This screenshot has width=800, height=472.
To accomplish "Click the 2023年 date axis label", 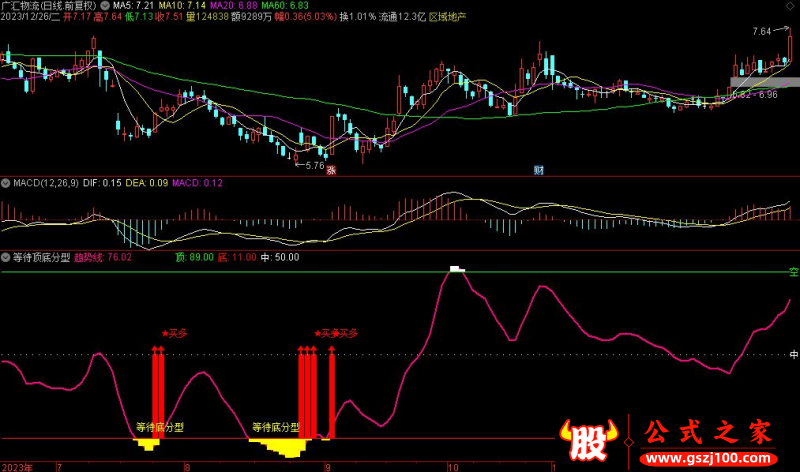I will (x=18, y=466).
